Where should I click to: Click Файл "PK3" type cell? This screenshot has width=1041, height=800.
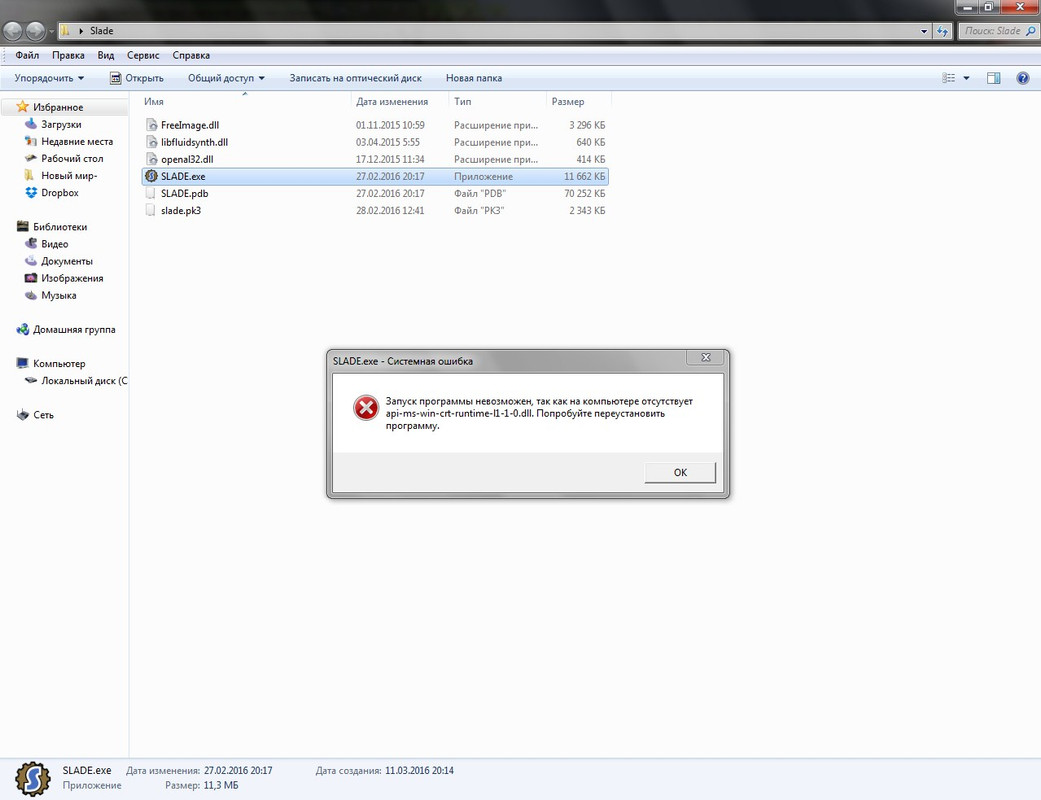coord(479,210)
